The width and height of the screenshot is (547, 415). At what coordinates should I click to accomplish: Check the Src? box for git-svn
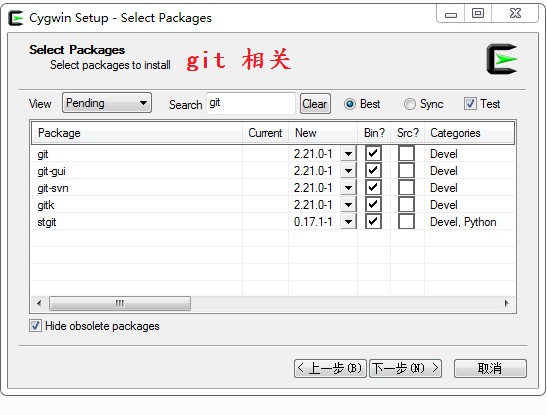pyautogui.click(x=406, y=187)
